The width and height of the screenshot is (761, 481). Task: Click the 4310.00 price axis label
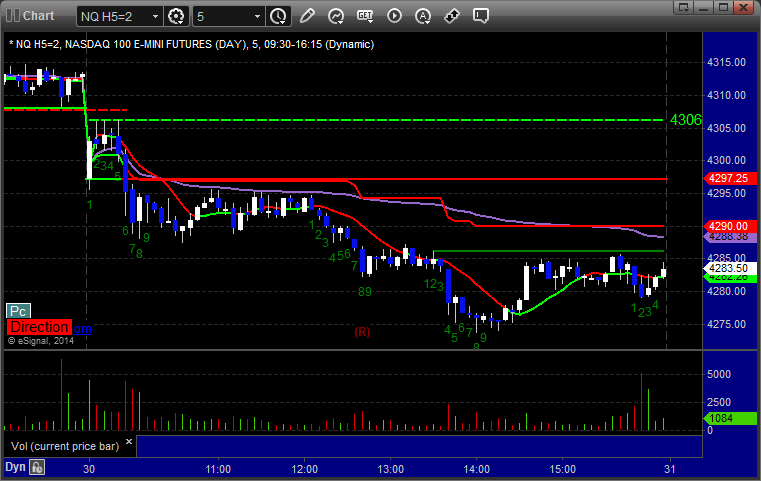point(726,95)
